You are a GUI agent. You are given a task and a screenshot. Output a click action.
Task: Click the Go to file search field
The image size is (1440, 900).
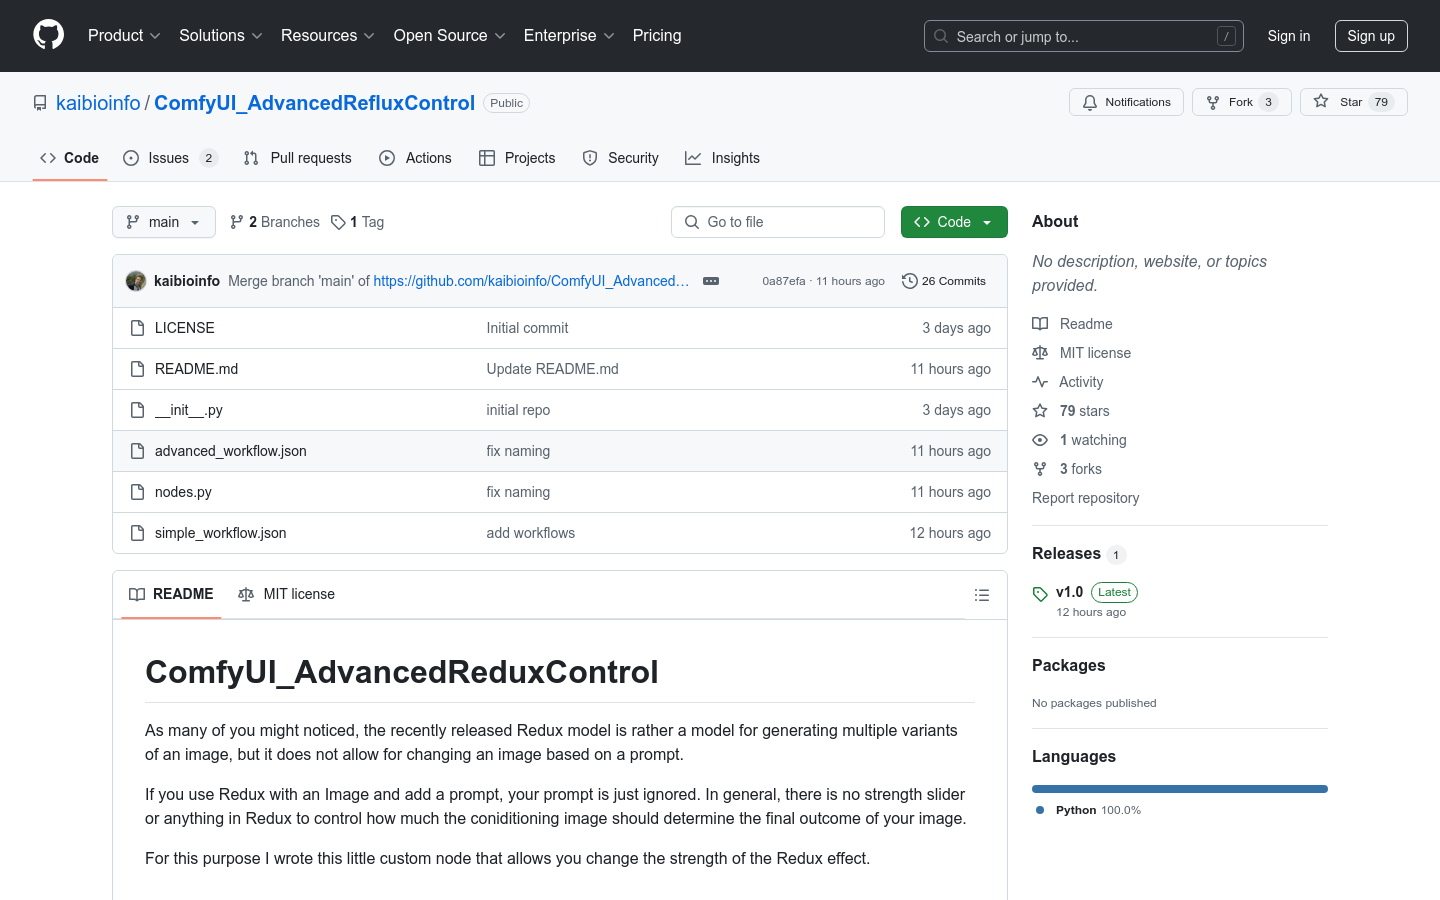(x=778, y=222)
